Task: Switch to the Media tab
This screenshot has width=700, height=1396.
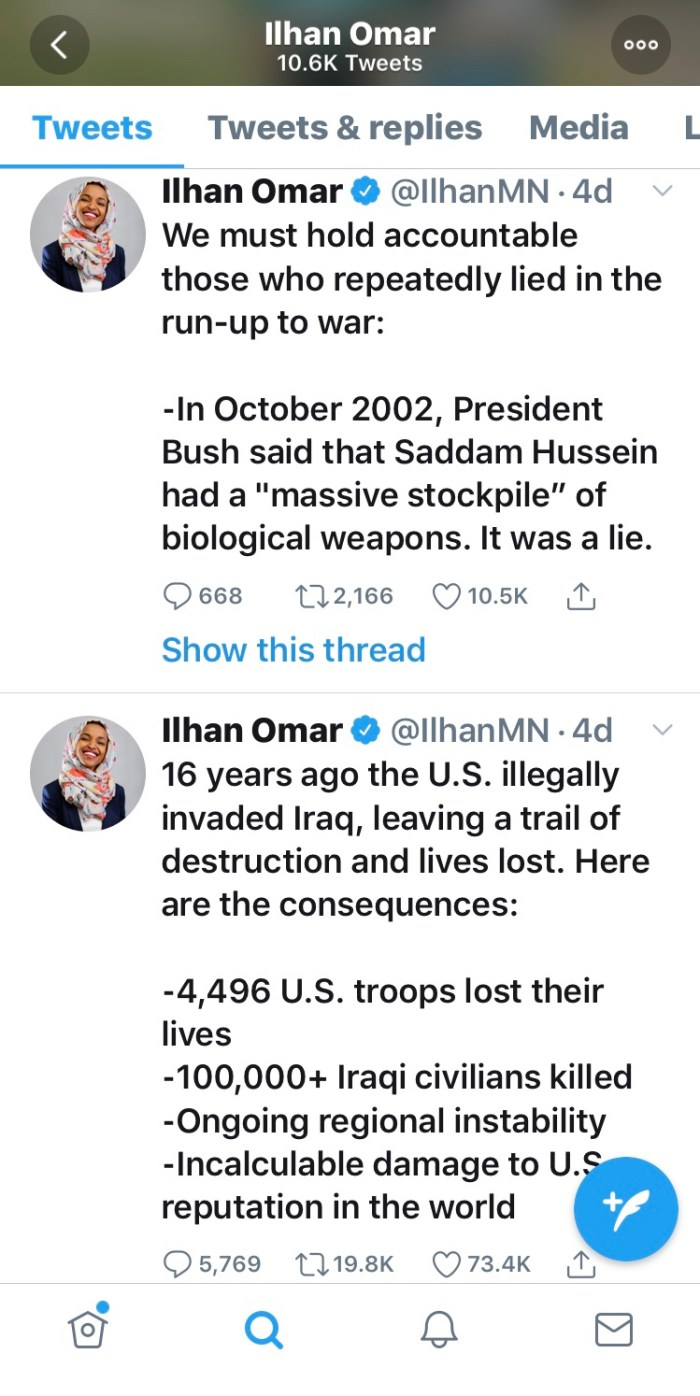Action: tap(578, 128)
